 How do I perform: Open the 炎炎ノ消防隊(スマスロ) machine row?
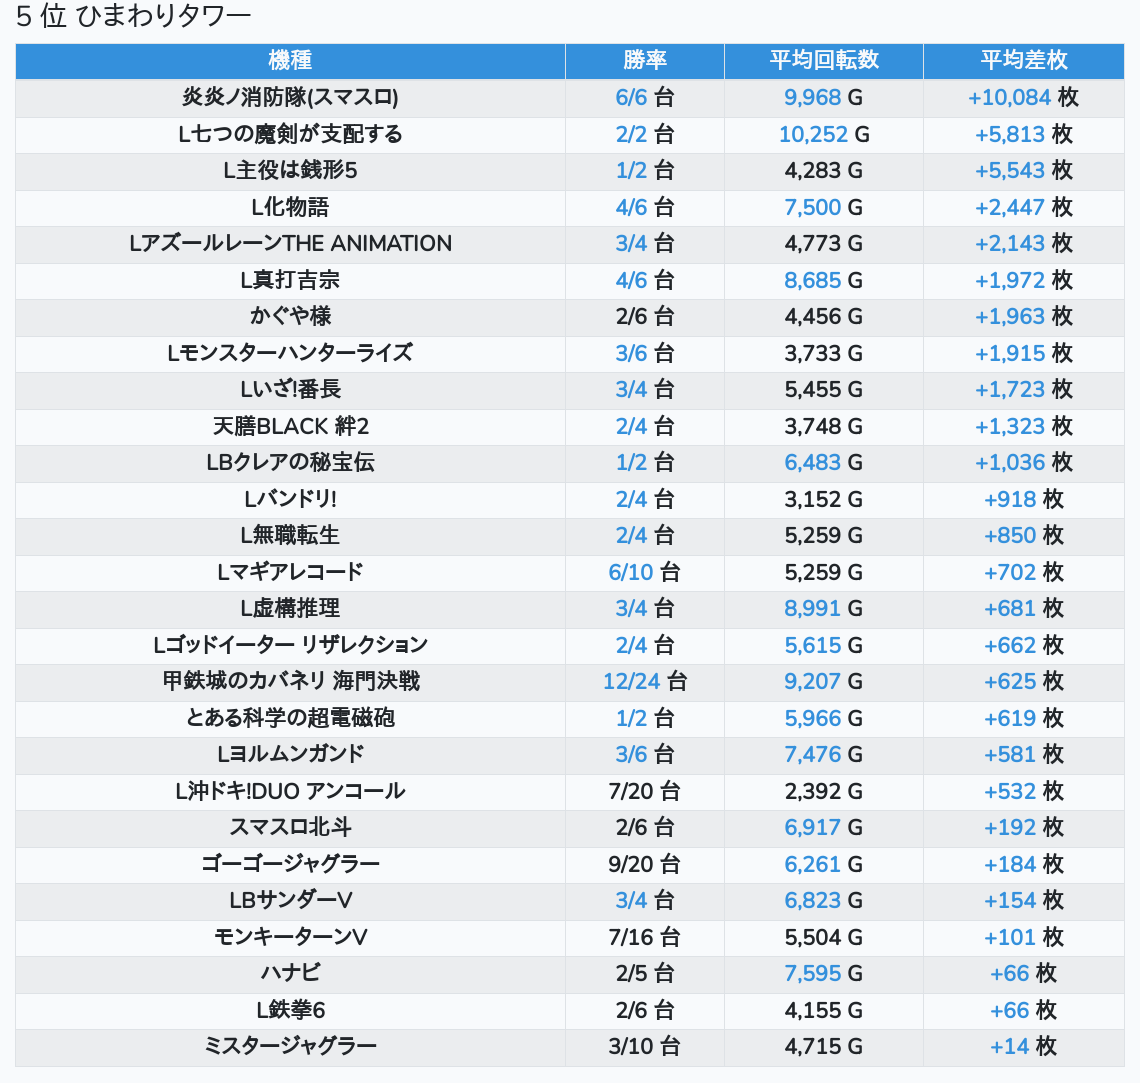290,97
